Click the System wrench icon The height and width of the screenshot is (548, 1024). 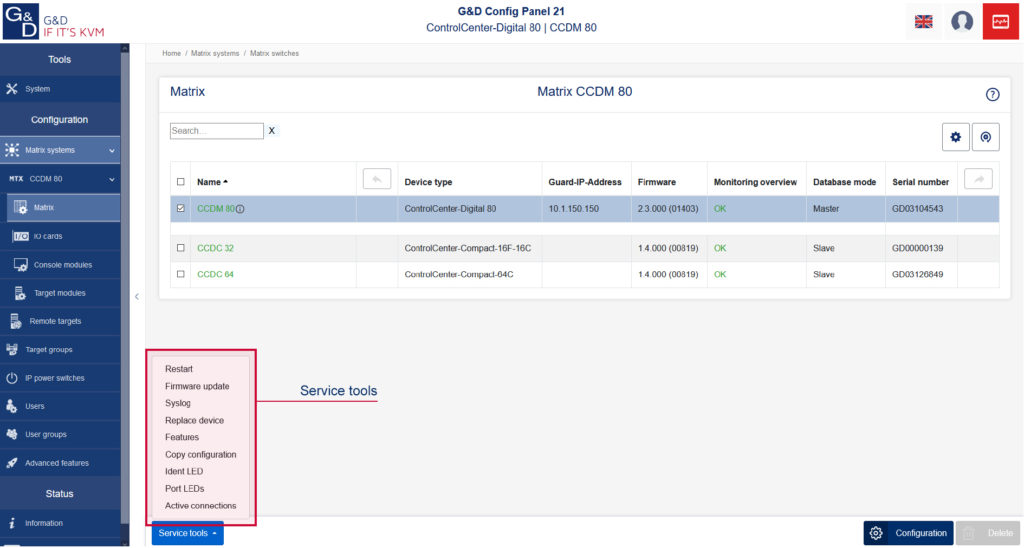click(x=12, y=89)
